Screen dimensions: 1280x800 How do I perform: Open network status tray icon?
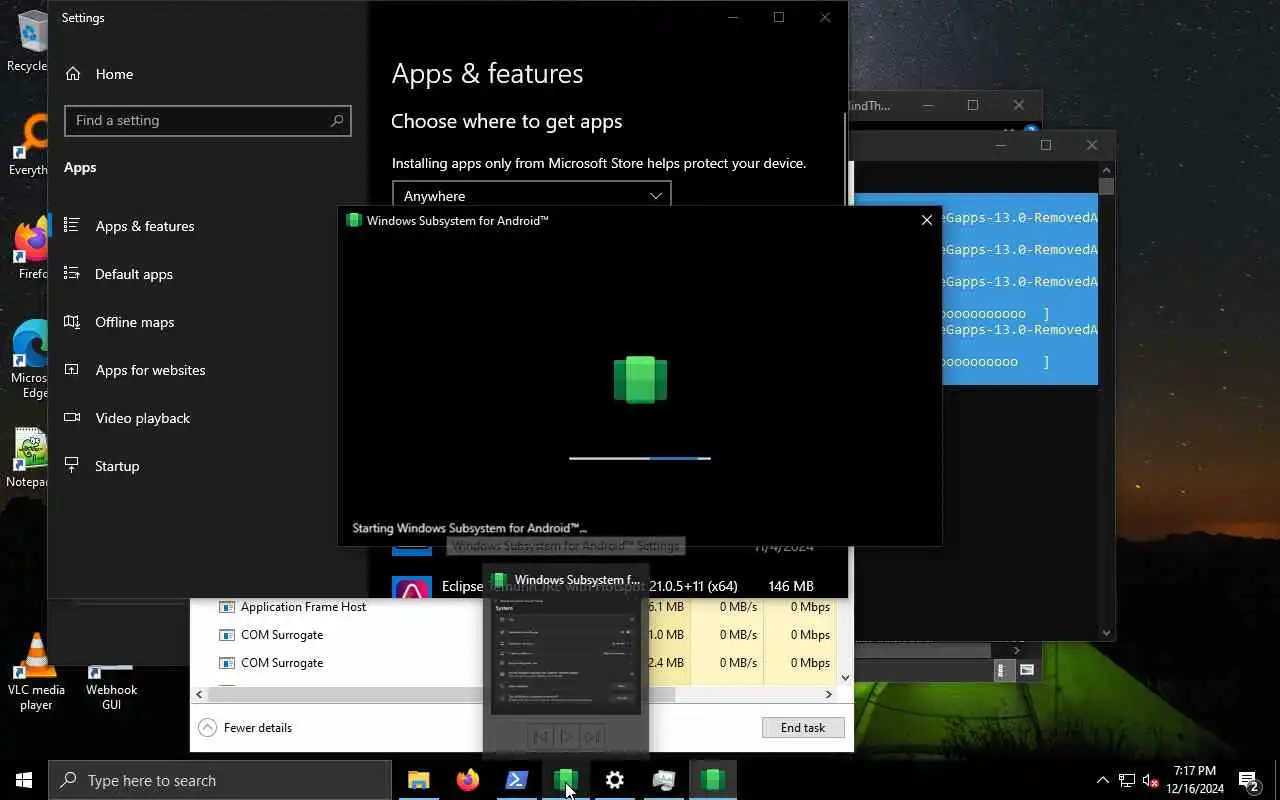coord(1126,780)
